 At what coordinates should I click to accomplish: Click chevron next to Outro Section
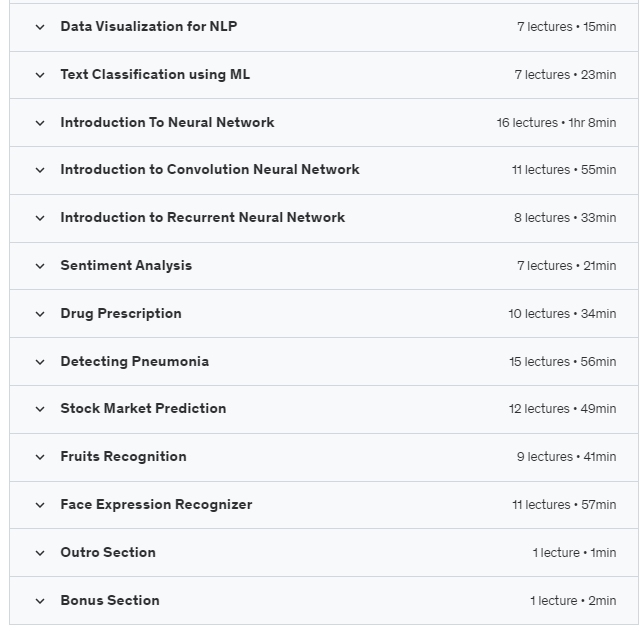[40, 553]
